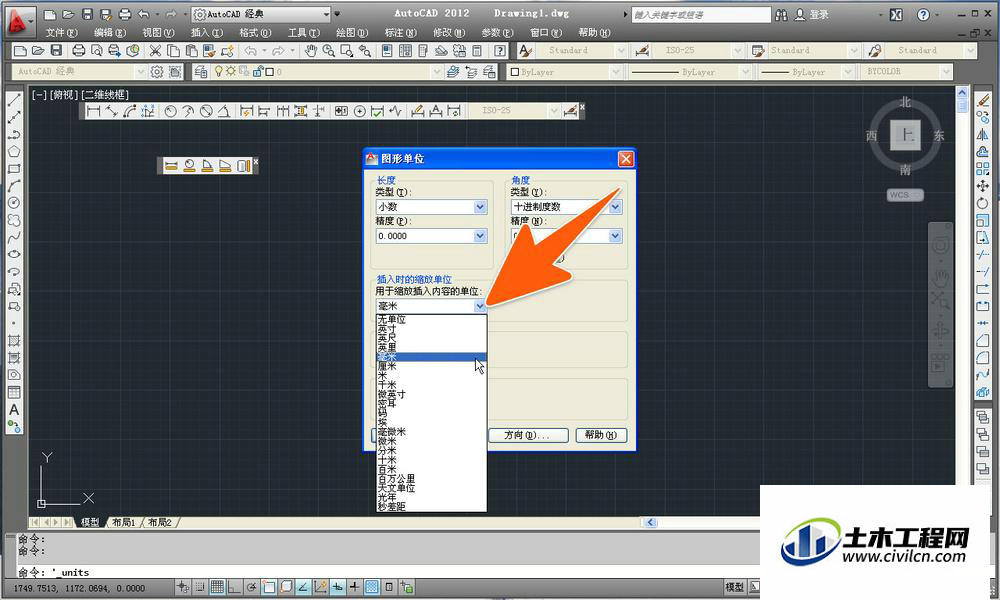
Task: Open the Layer Properties Manager icon
Action: pyautogui.click(x=200, y=72)
